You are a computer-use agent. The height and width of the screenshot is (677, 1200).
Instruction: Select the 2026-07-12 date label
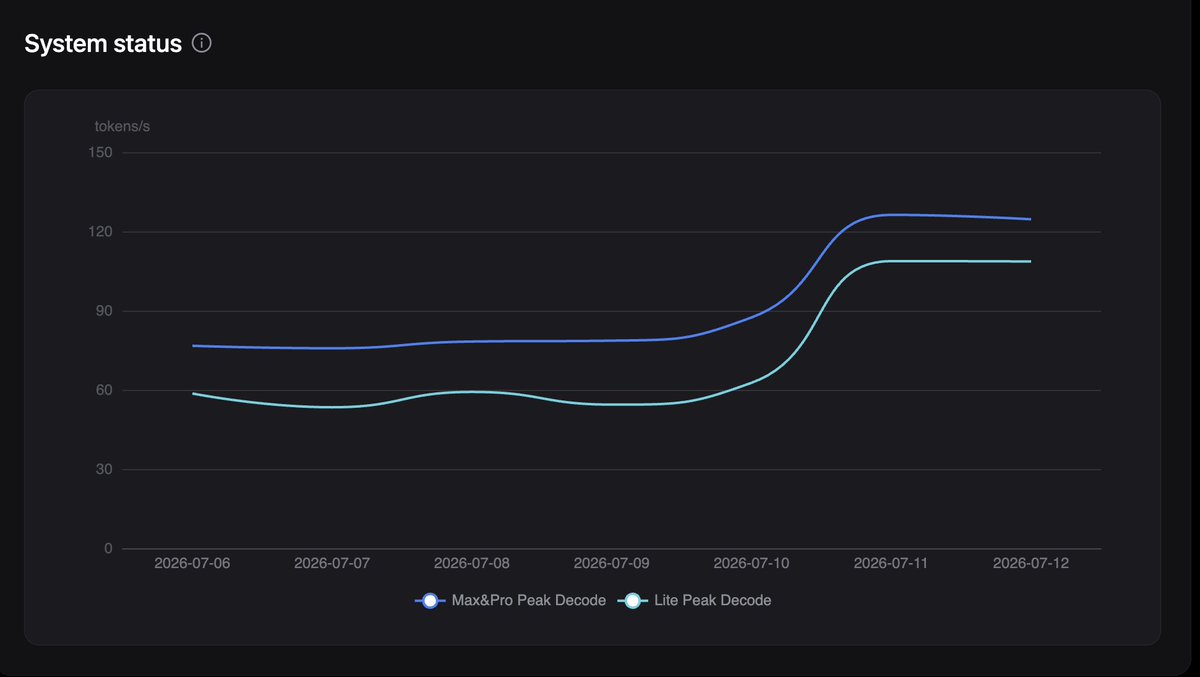click(1031, 563)
